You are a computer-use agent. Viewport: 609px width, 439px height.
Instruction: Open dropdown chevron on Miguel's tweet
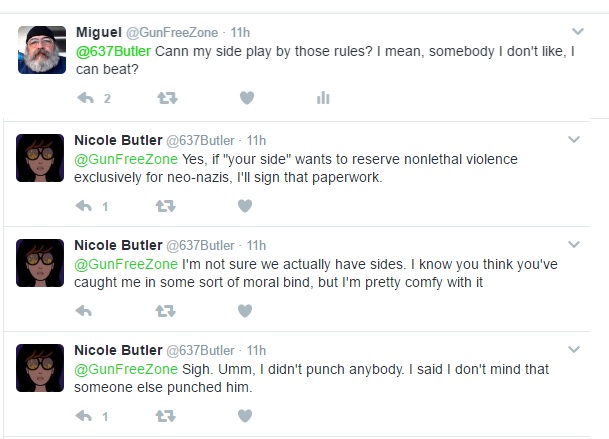pos(578,31)
